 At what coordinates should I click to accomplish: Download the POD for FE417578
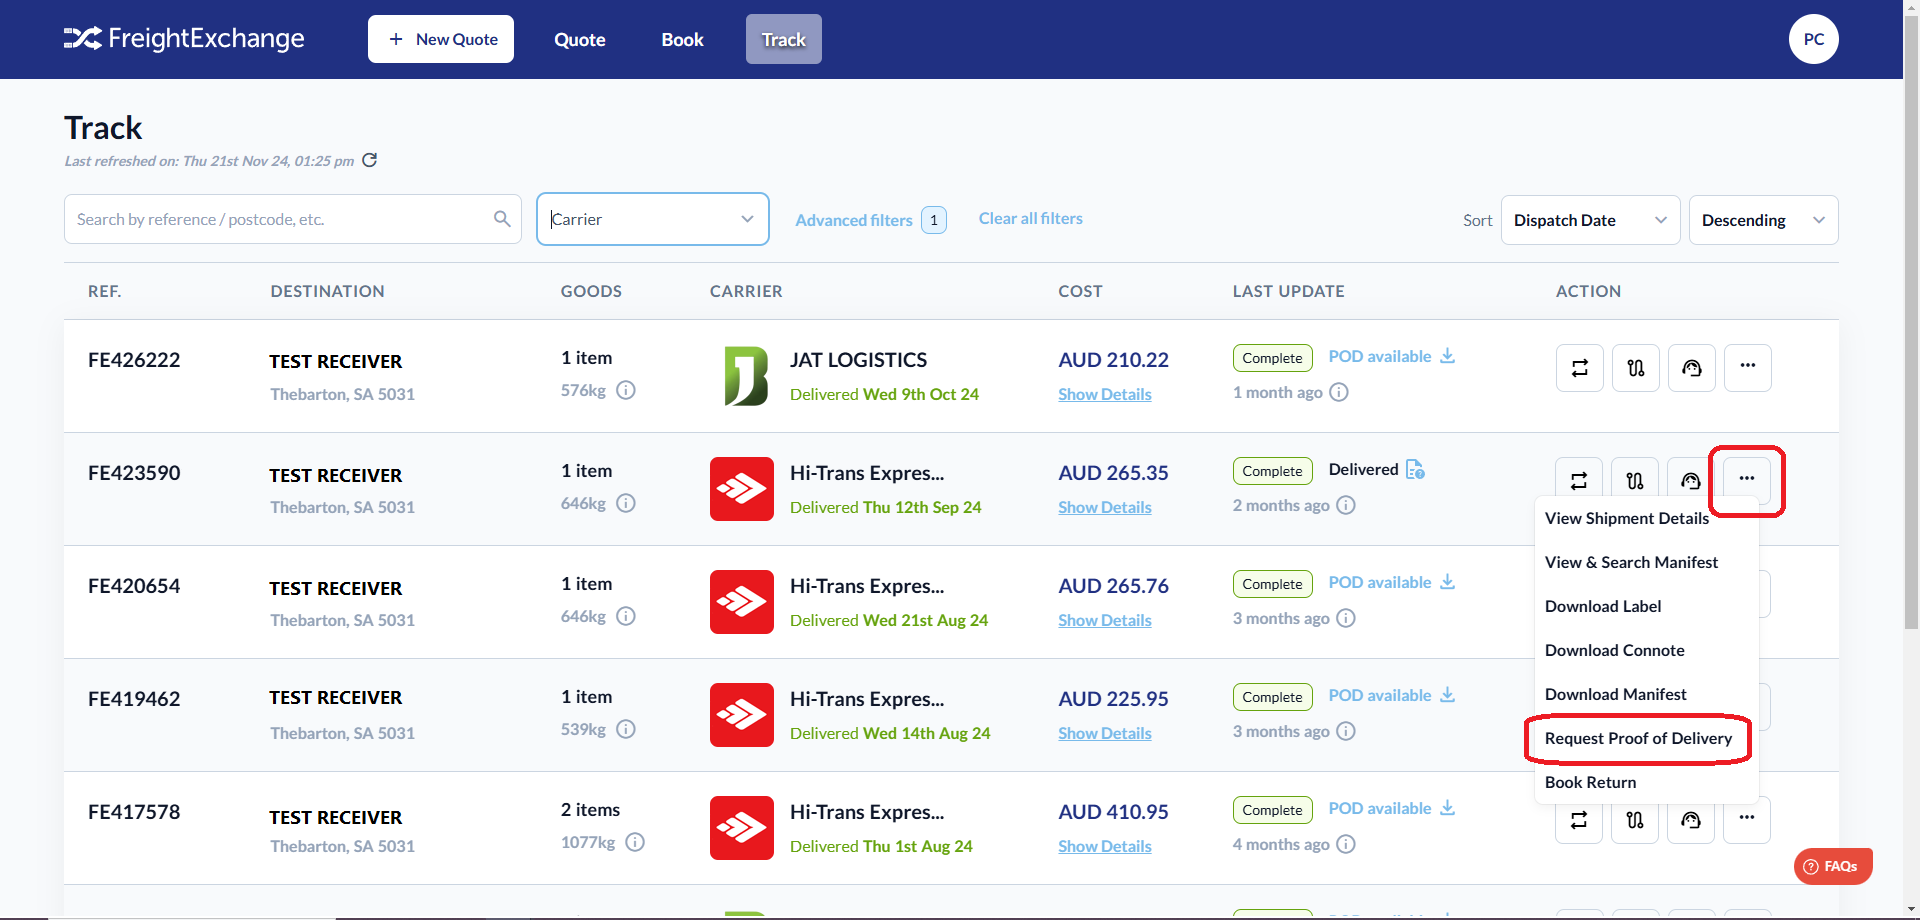coord(1447,808)
